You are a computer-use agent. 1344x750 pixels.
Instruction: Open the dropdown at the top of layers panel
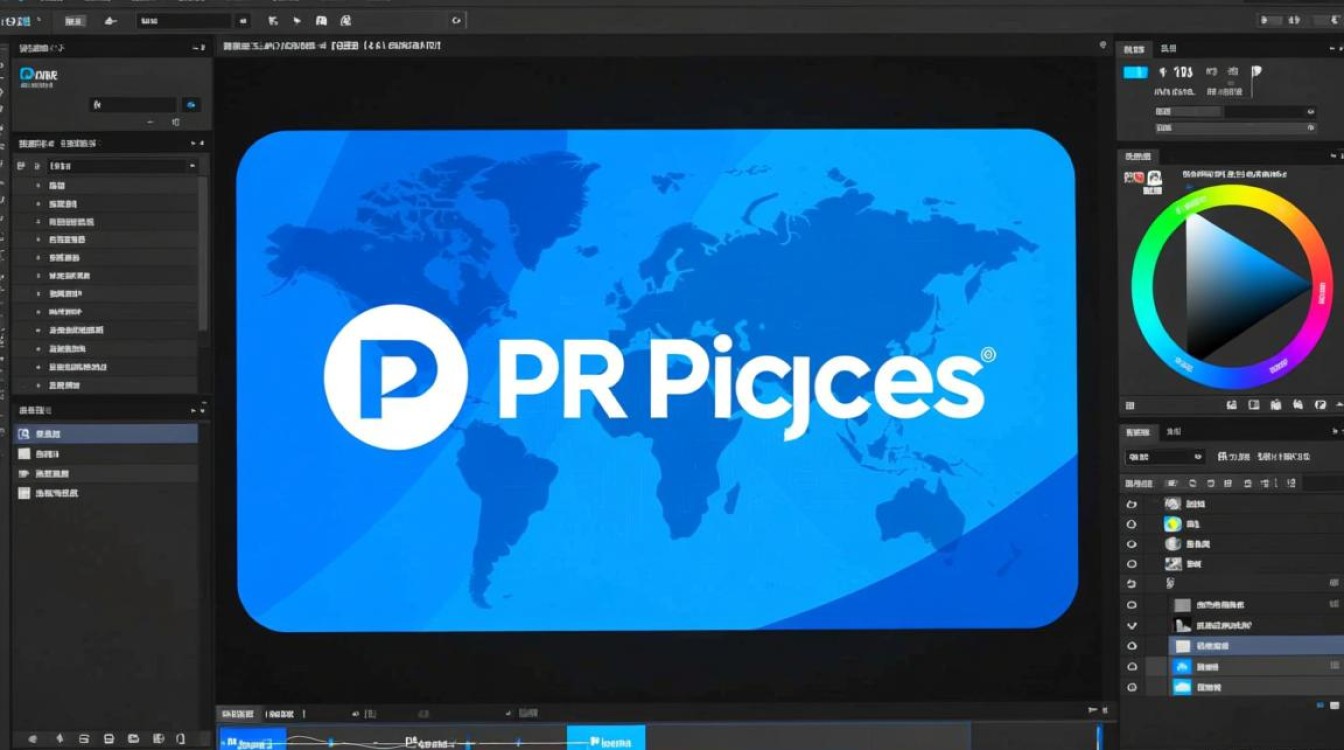point(1165,457)
